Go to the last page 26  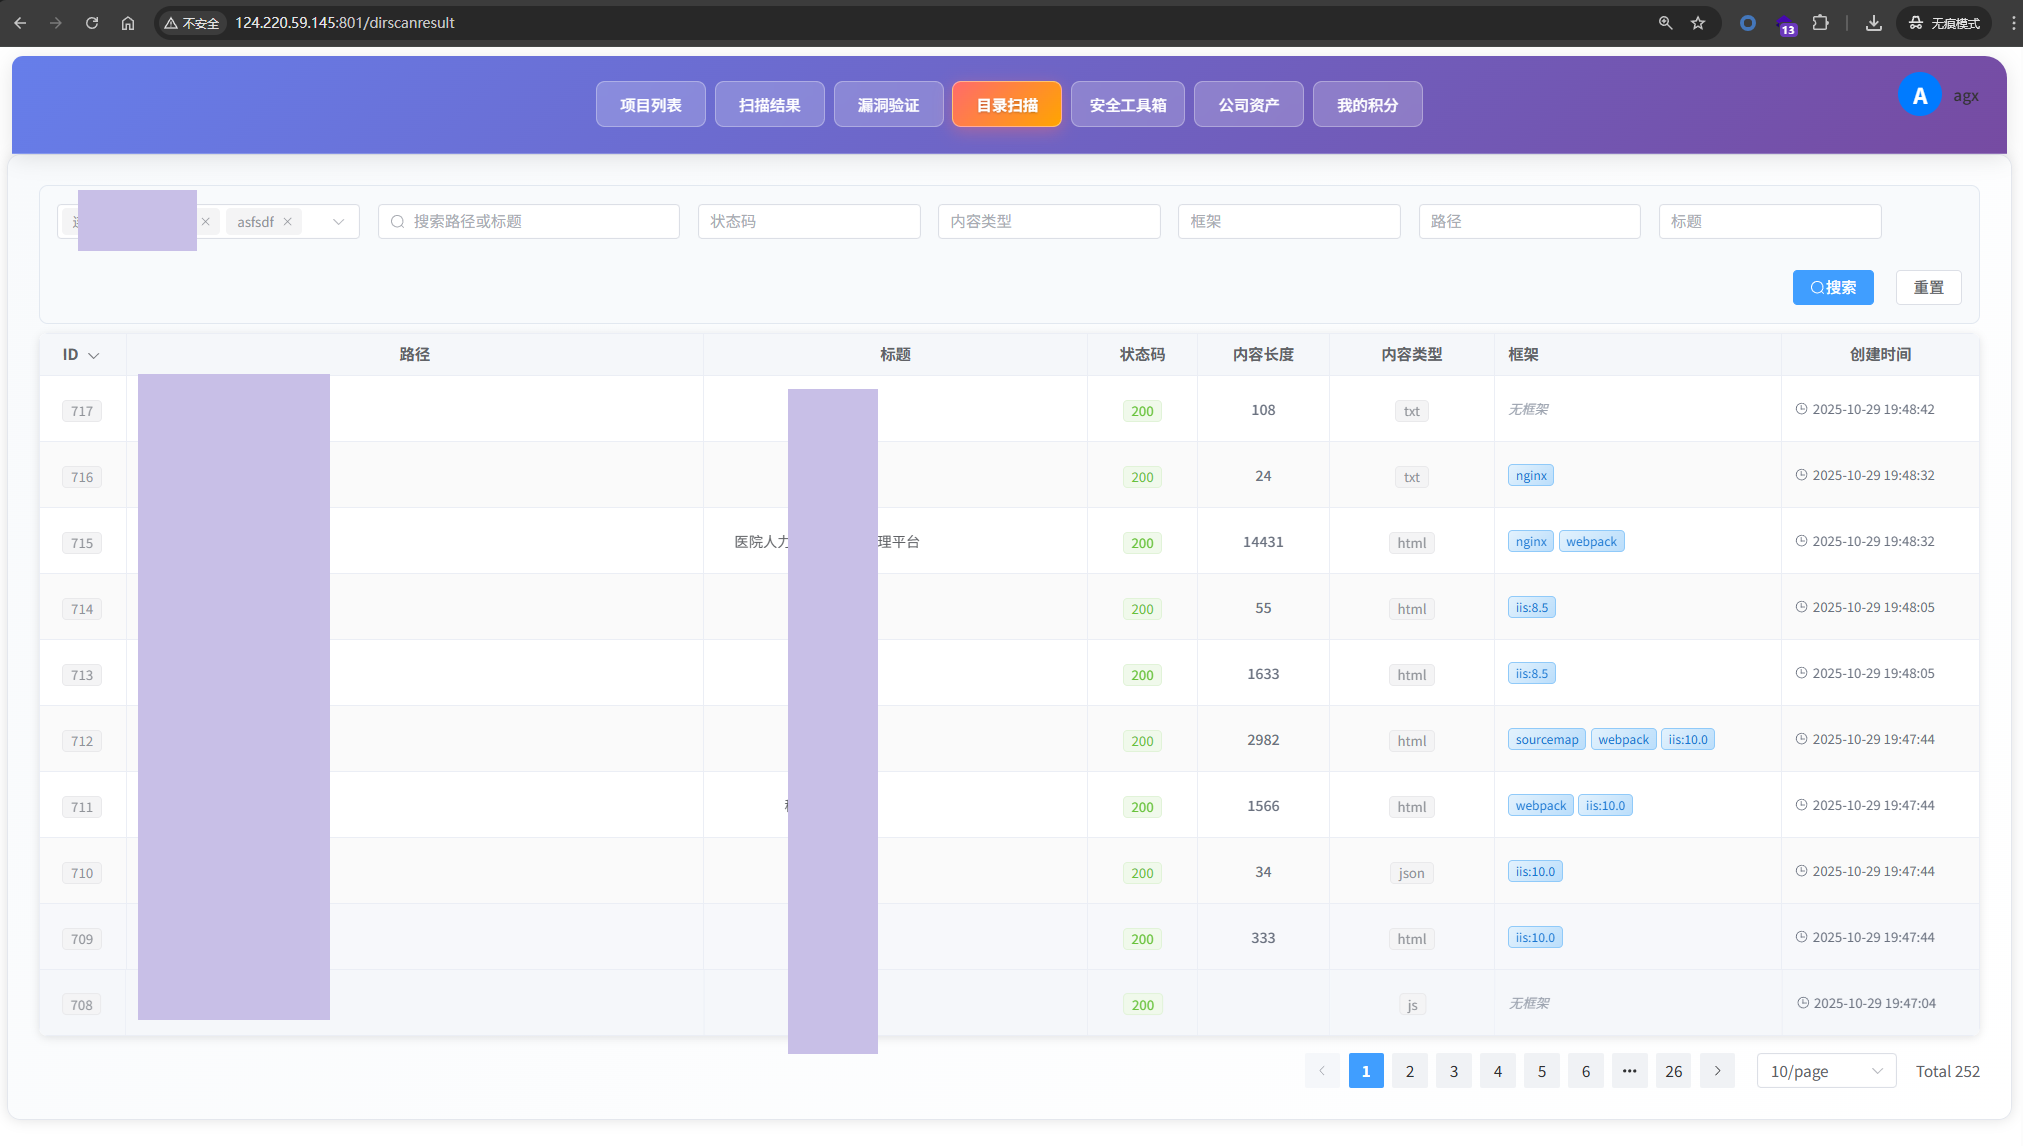tap(1673, 1071)
